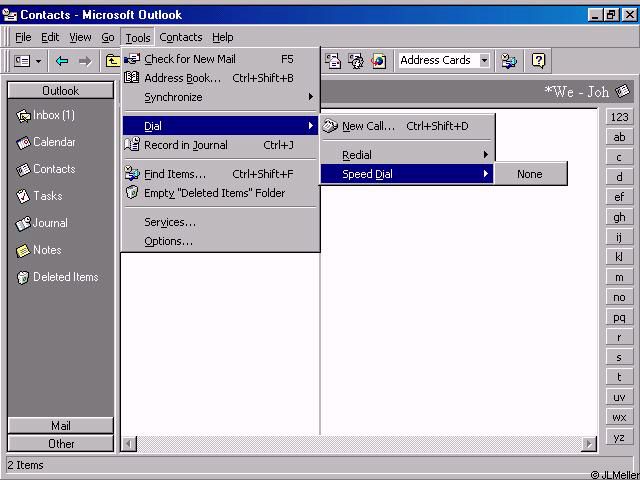This screenshot has height=480, width=640.
Task: Jump to contacts under c
Action: 619,157
